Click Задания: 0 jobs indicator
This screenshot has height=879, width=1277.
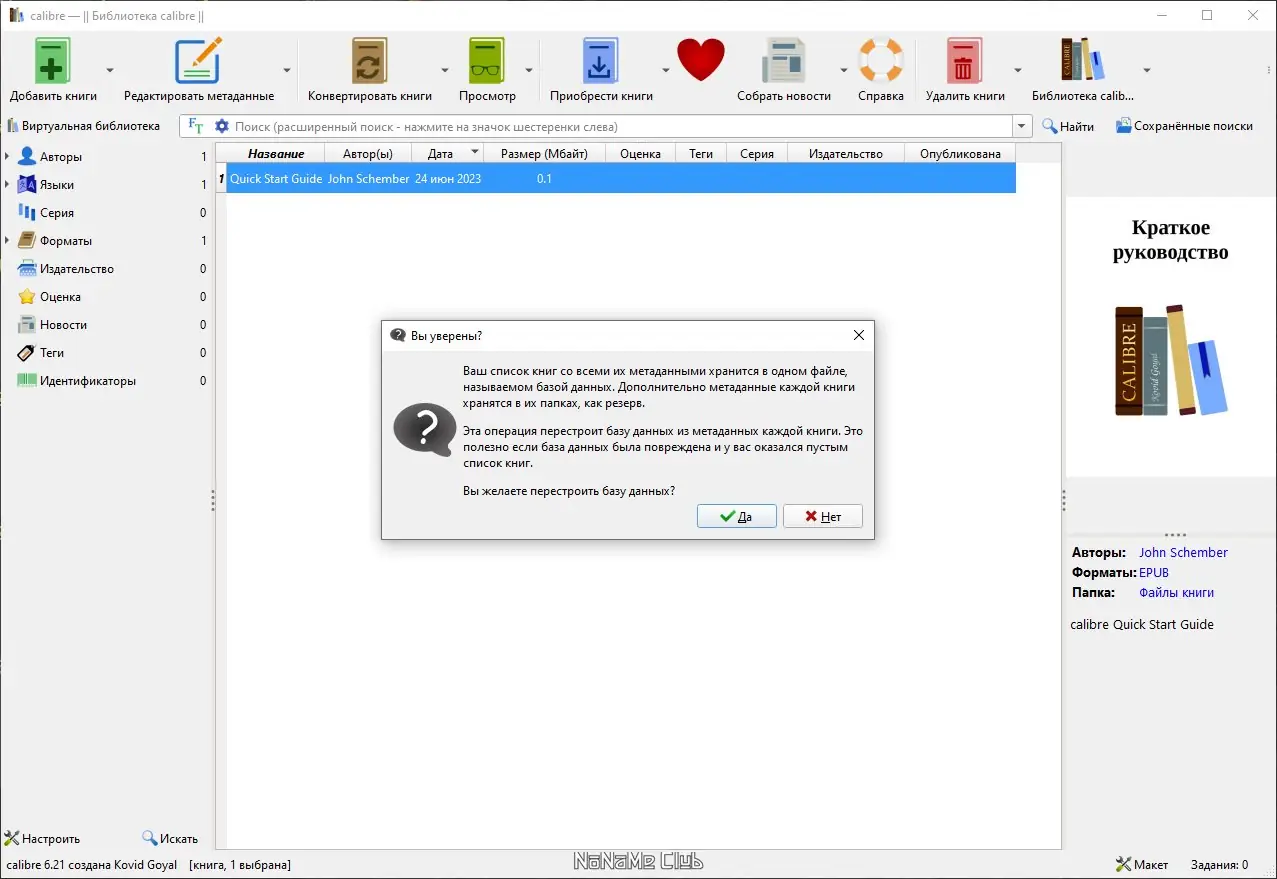click(1219, 865)
